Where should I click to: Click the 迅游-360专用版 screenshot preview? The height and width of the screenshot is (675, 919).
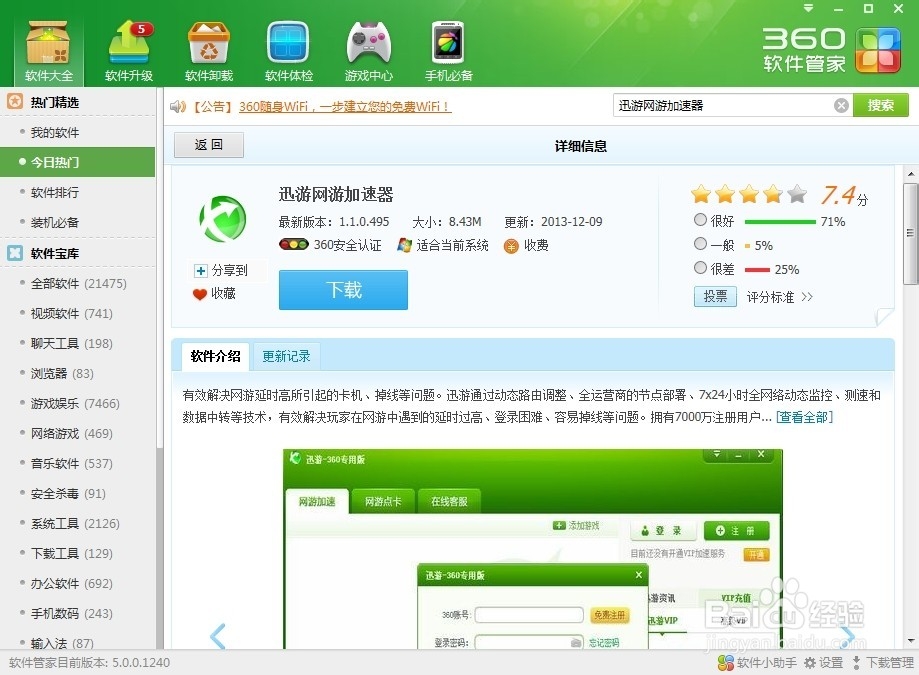click(533, 549)
